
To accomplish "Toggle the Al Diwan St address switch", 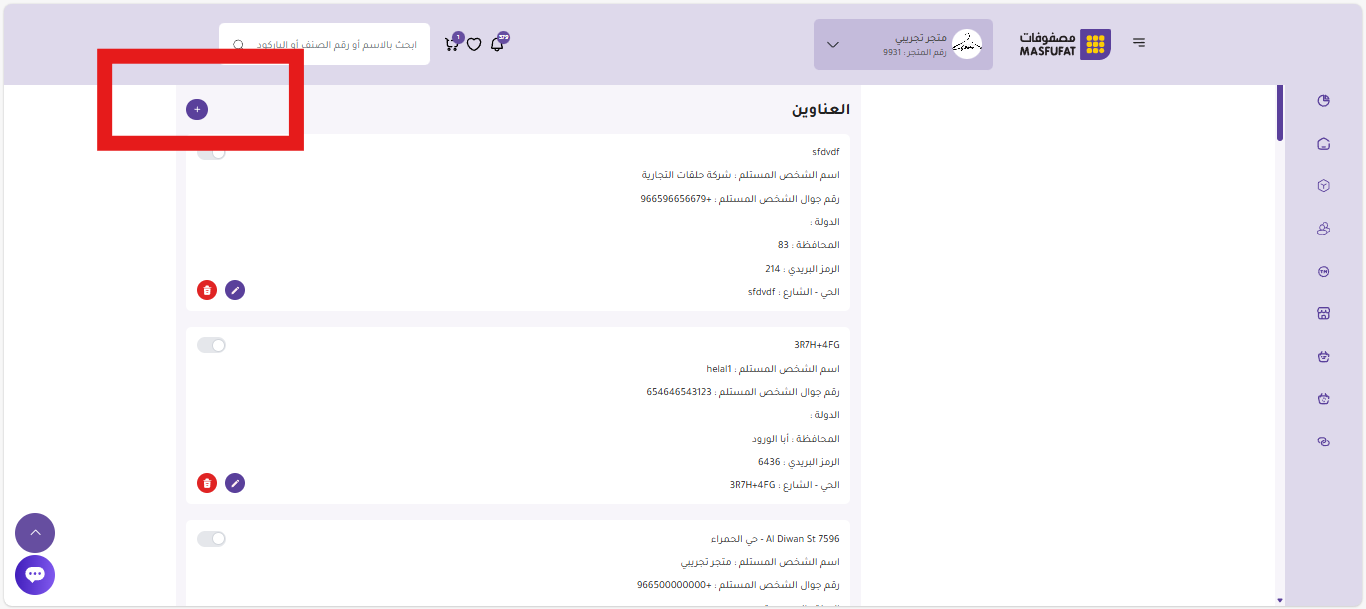I will pyautogui.click(x=211, y=539).
